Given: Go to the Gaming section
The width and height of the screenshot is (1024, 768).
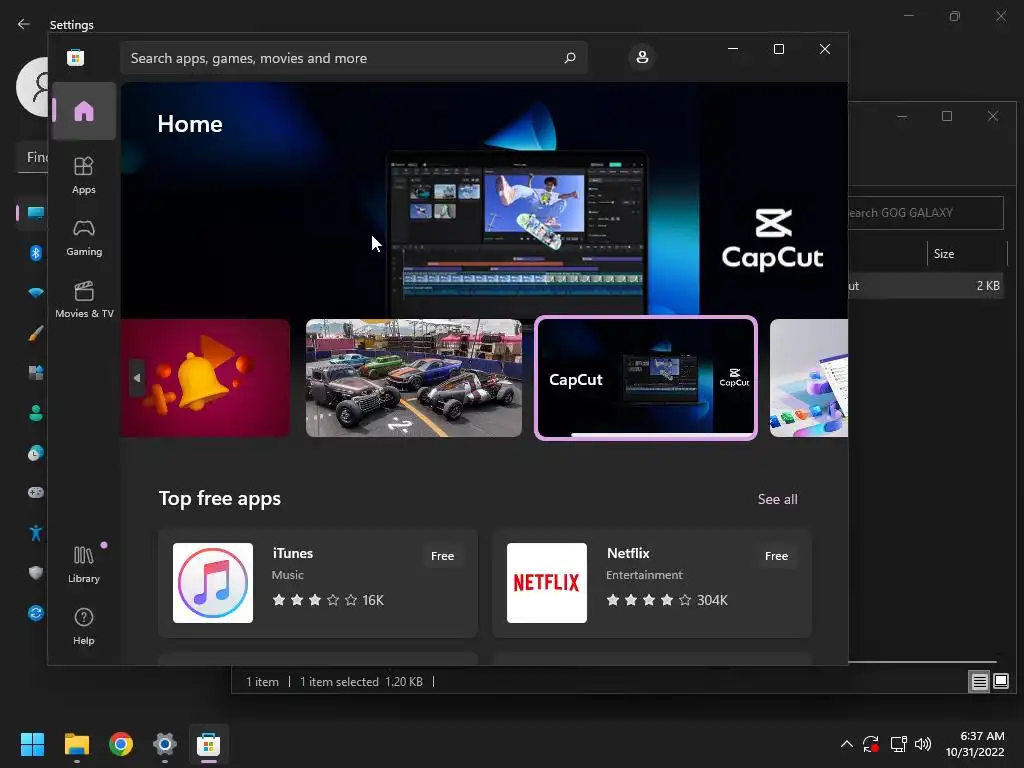Looking at the screenshot, I should coord(84,237).
